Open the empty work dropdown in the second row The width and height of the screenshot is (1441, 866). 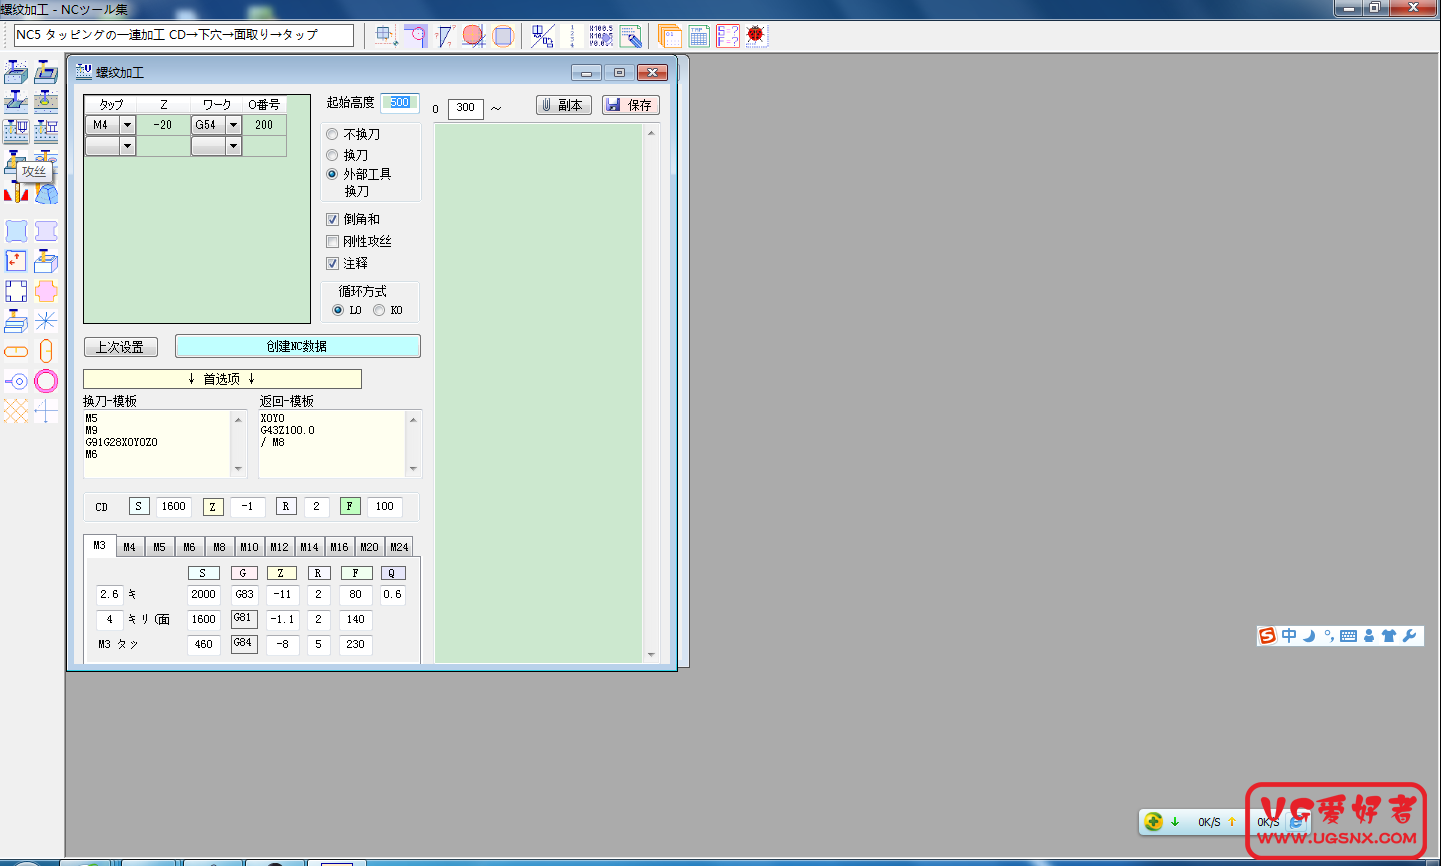tap(233, 146)
